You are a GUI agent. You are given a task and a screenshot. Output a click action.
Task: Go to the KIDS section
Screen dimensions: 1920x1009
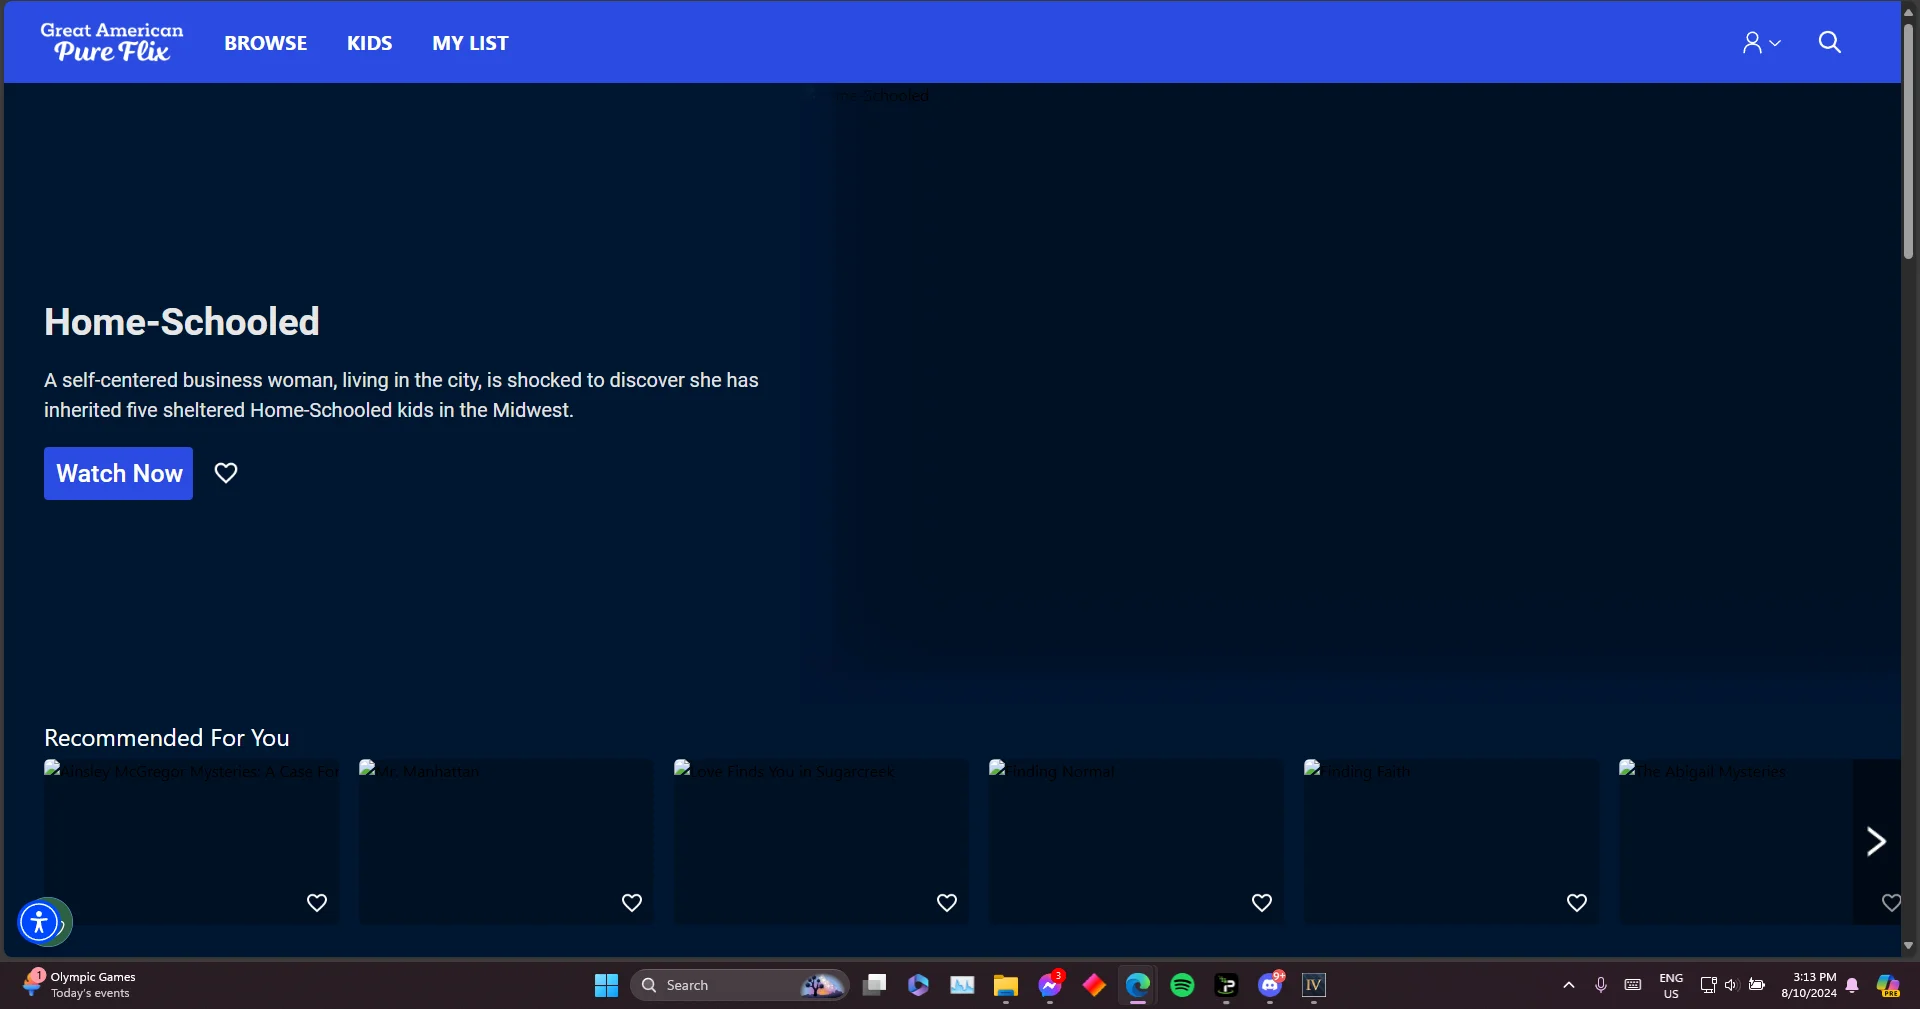pos(369,43)
